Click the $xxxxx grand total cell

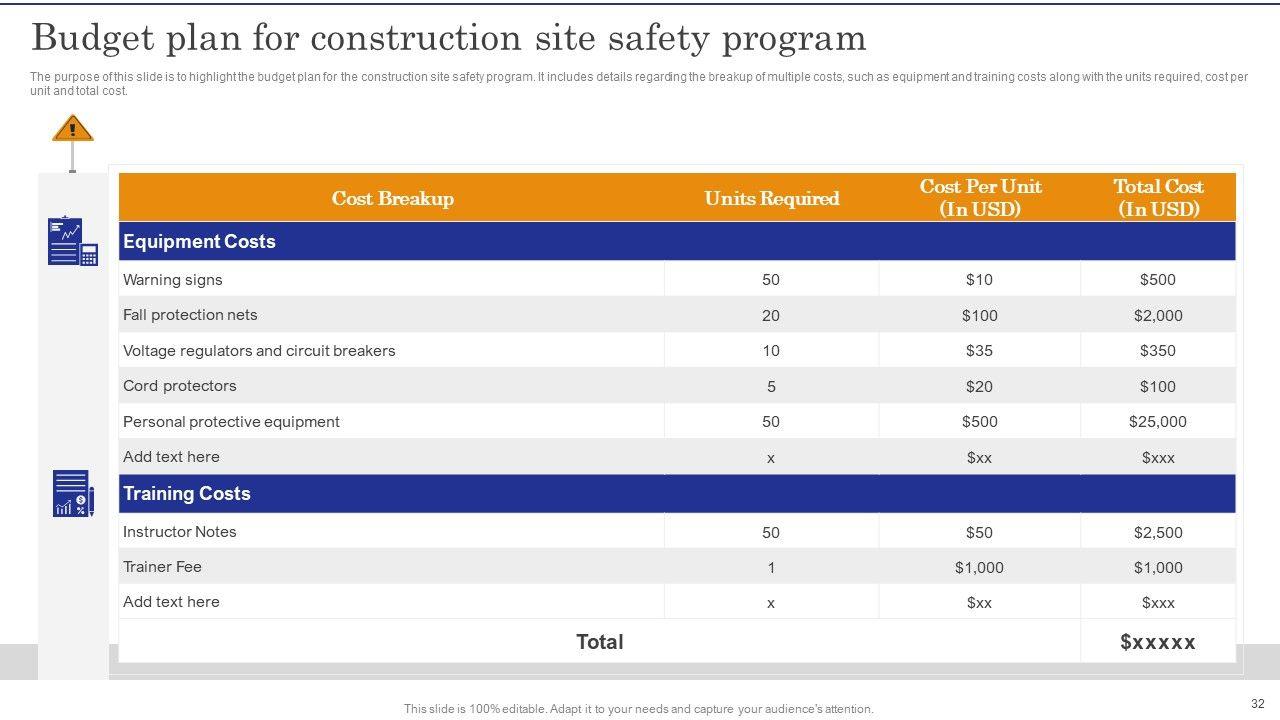tap(1157, 642)
